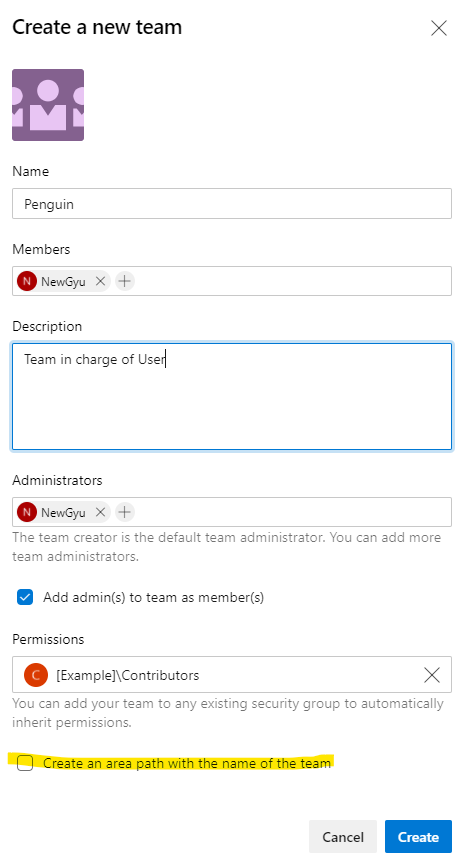The height and width of the screenshot is (864, 464).
Task: Add an administrator with the plus icon
Action: coord(125,512)
